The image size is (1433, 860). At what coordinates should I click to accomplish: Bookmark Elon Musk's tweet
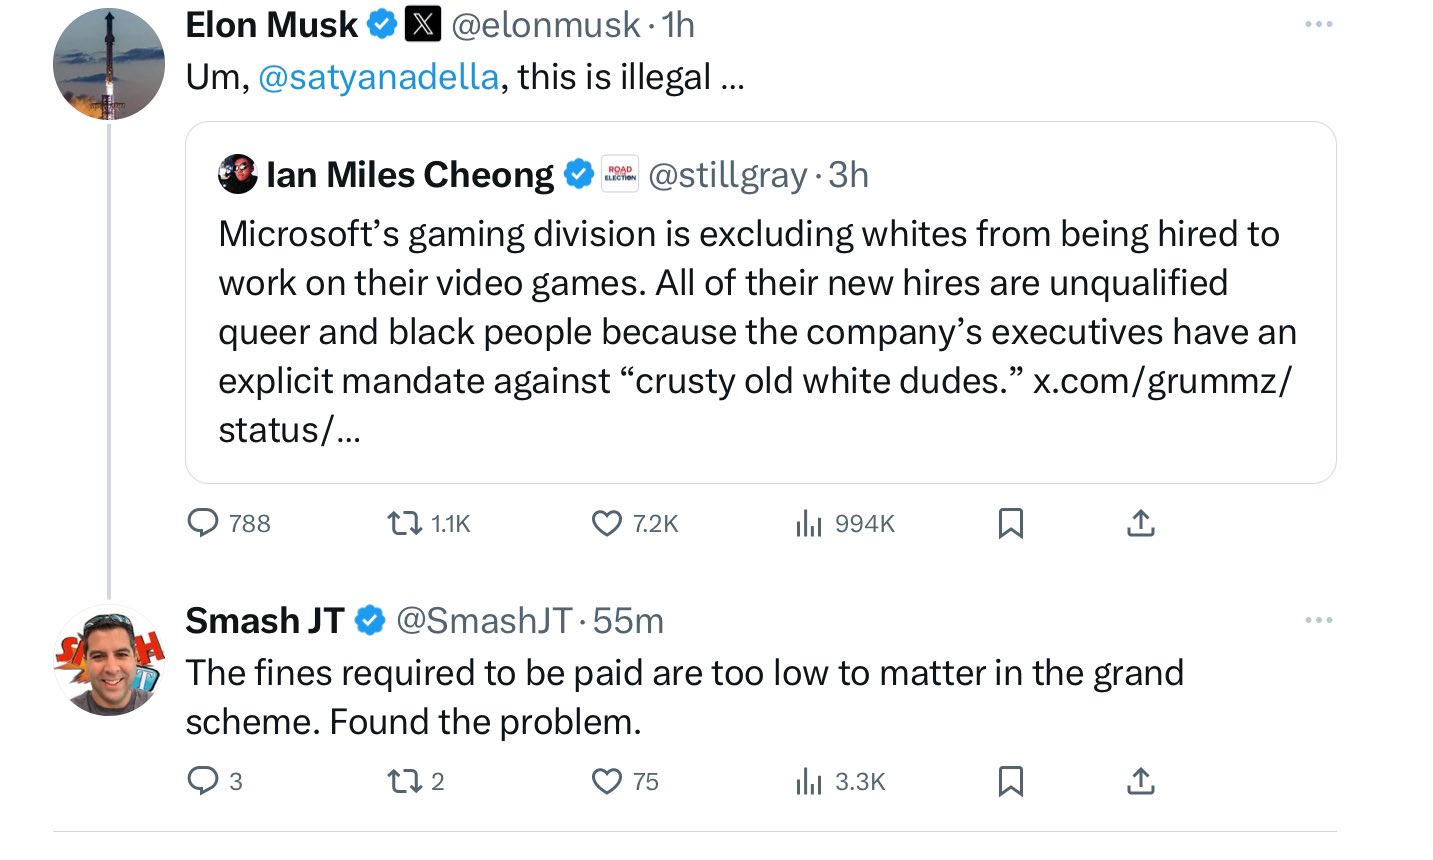pos(1011,523)
